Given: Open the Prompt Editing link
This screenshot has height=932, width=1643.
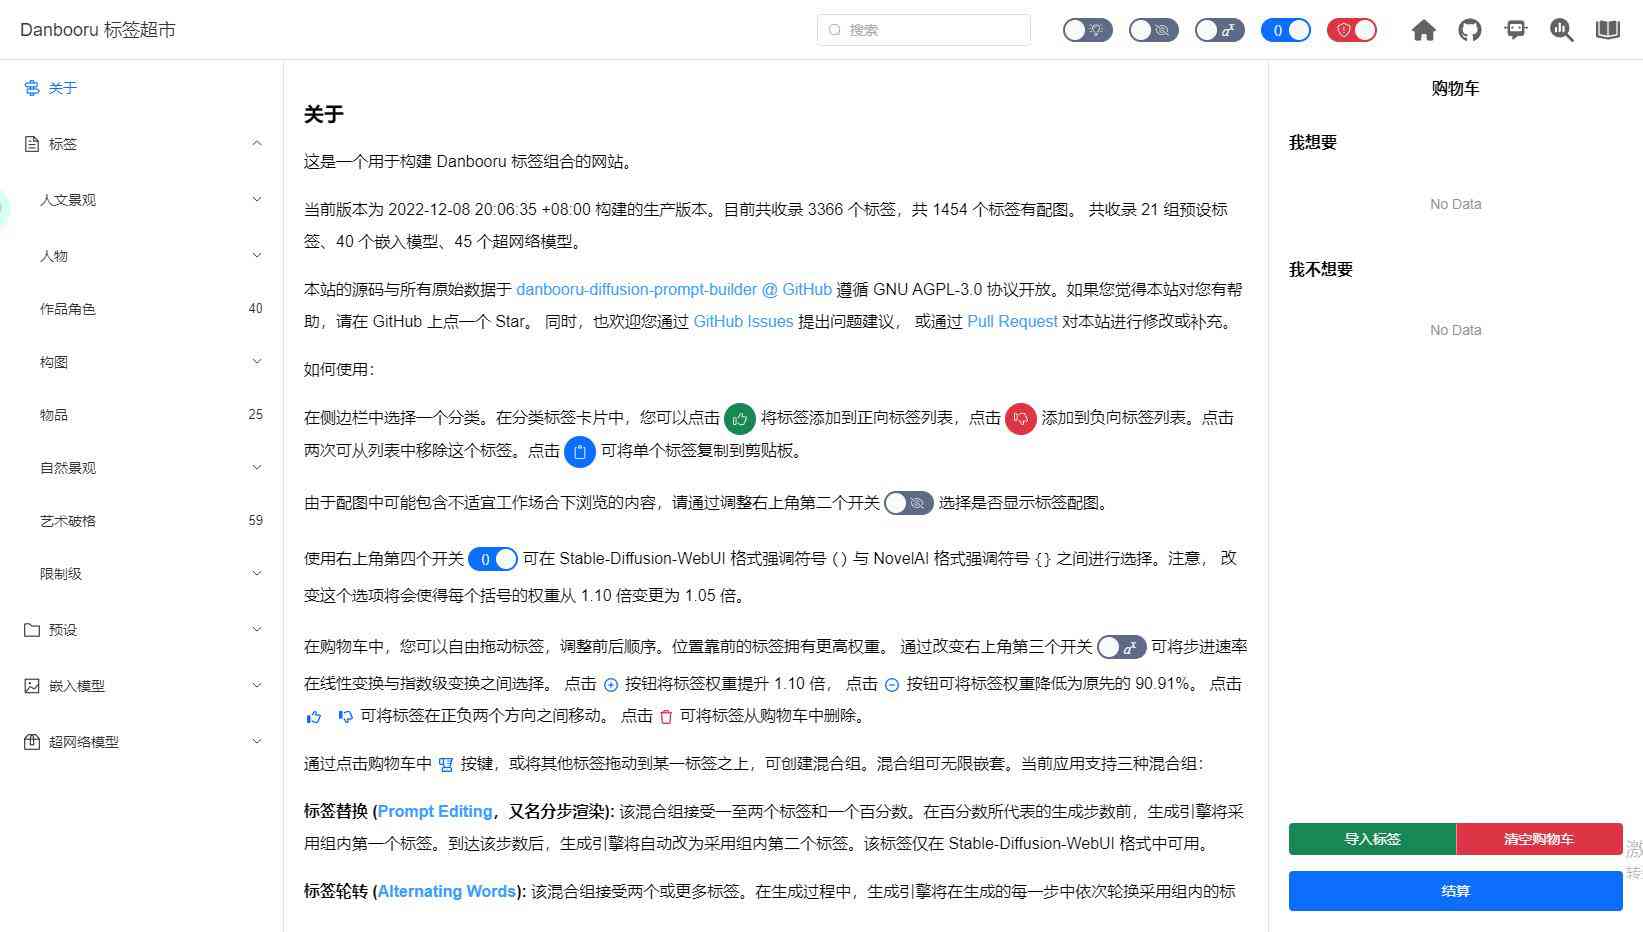Looking at the screenshot, I should (x=435, y=812).
